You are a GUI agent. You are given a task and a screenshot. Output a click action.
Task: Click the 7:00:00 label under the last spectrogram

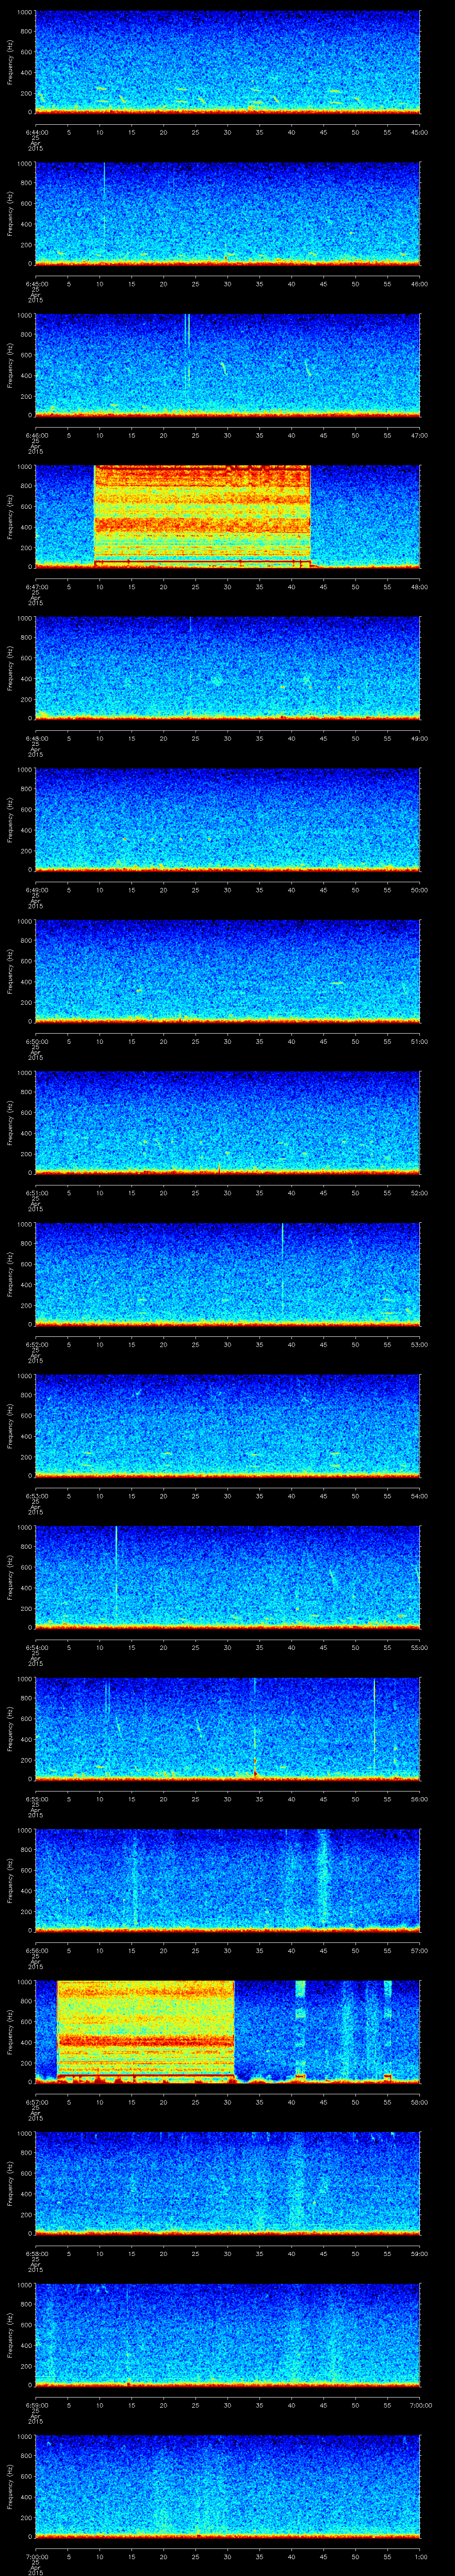[36, 2556]
